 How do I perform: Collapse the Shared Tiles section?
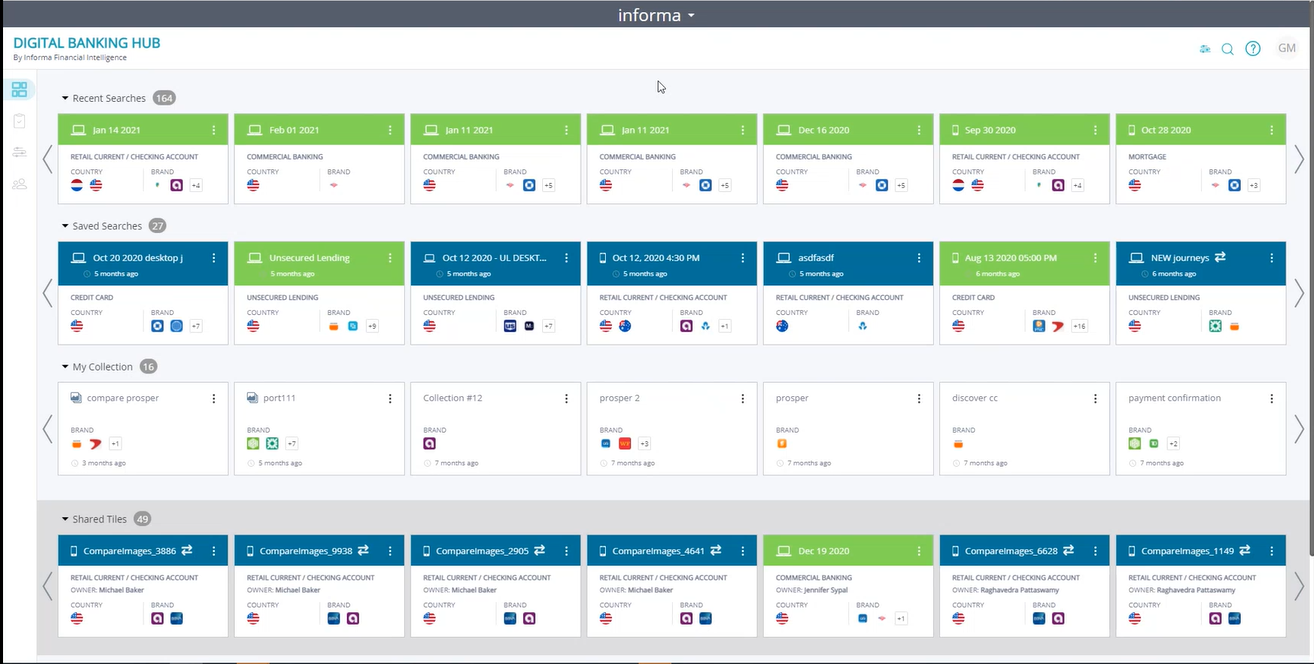coord(66,519)
